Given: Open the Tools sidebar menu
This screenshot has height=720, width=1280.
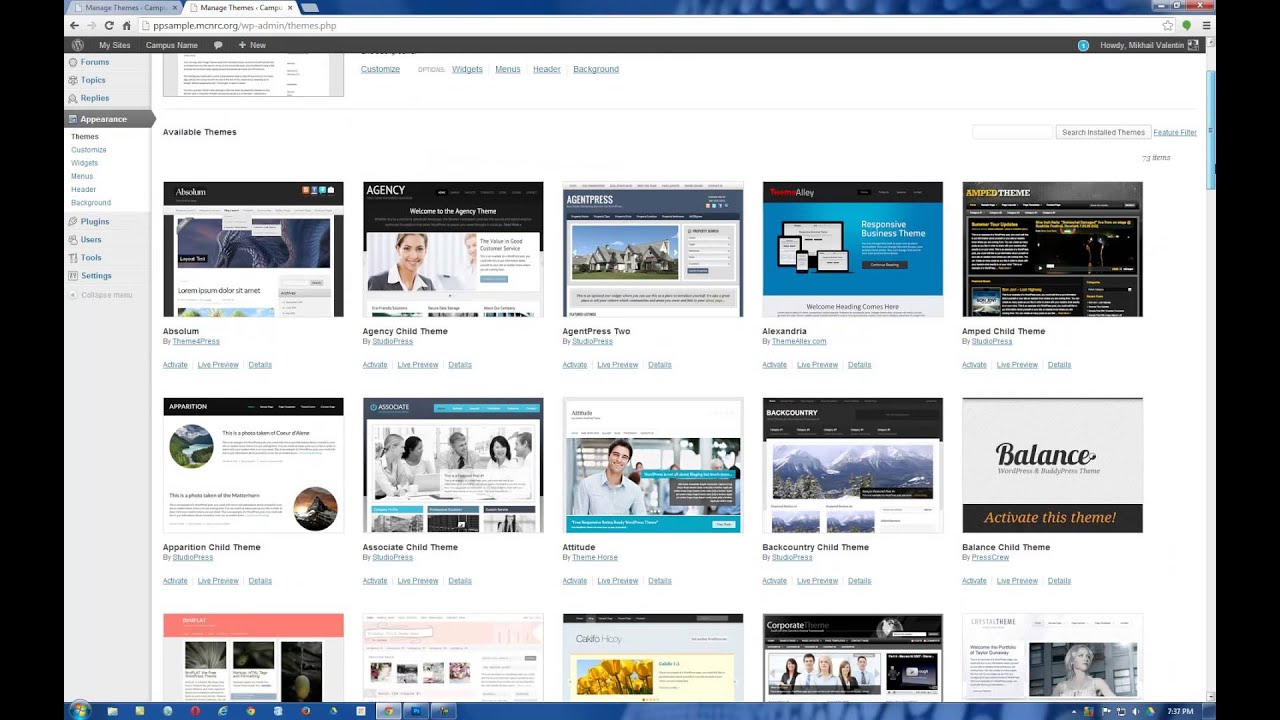Looking at the screenshot, I should tap(91, 258).
